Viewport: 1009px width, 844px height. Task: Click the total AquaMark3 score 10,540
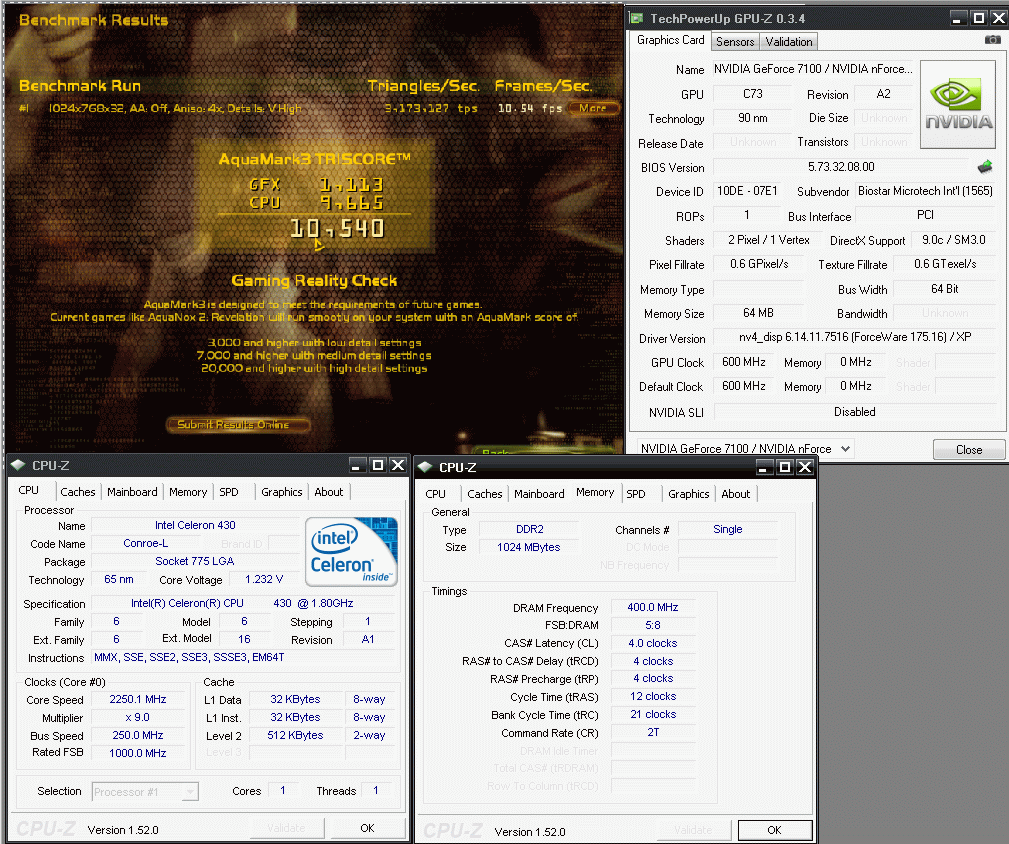(x=337, y=229)
